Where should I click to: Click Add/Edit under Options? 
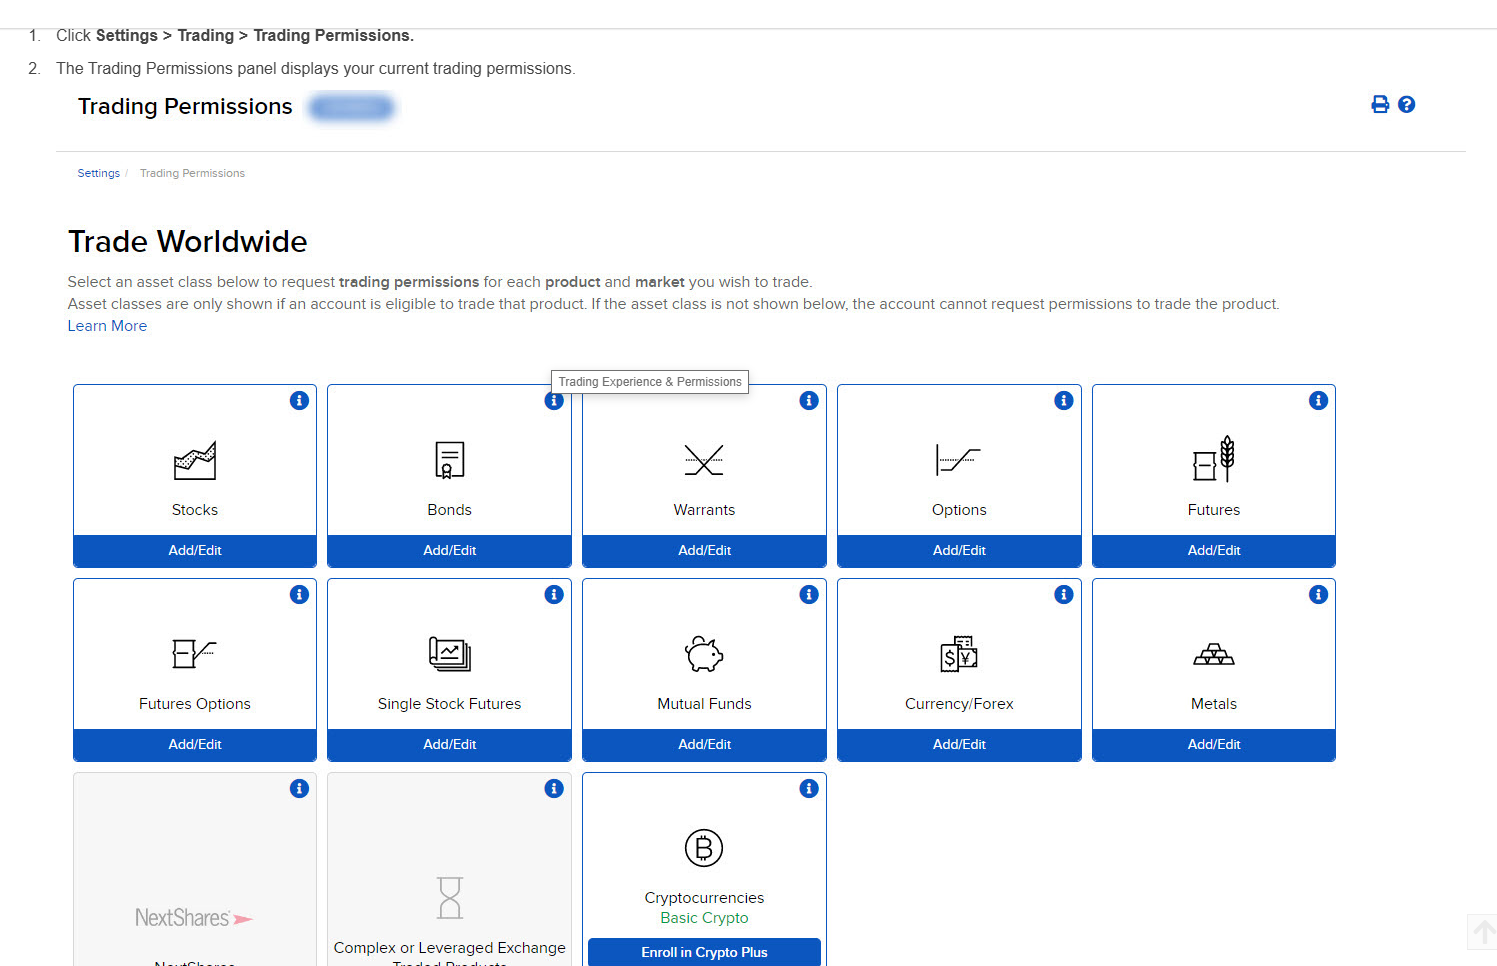click(x=959, y=551)
